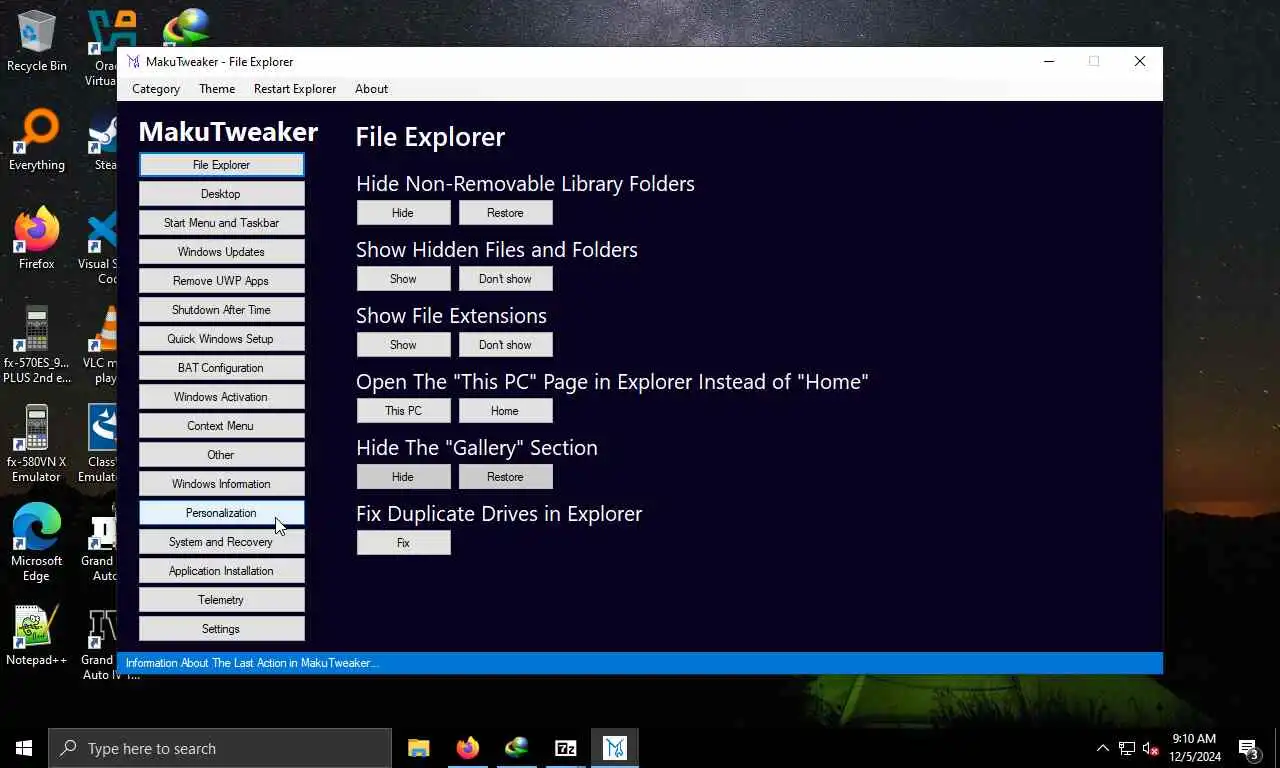
Task: Open the Notepad++ desktop icon
Action: (x=37, y=635)
